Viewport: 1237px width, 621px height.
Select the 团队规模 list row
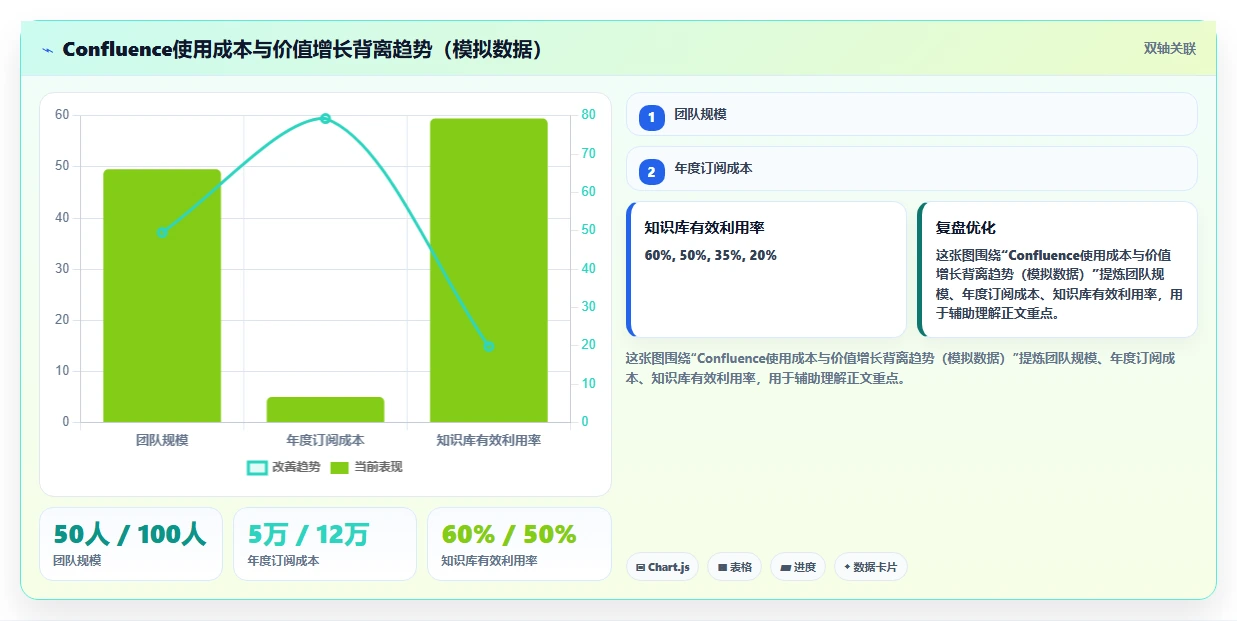click(911, 114)
